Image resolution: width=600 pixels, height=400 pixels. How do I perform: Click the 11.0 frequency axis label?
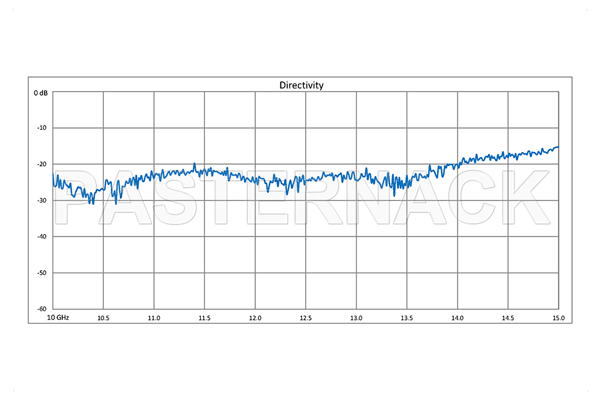tap(154, 318)
